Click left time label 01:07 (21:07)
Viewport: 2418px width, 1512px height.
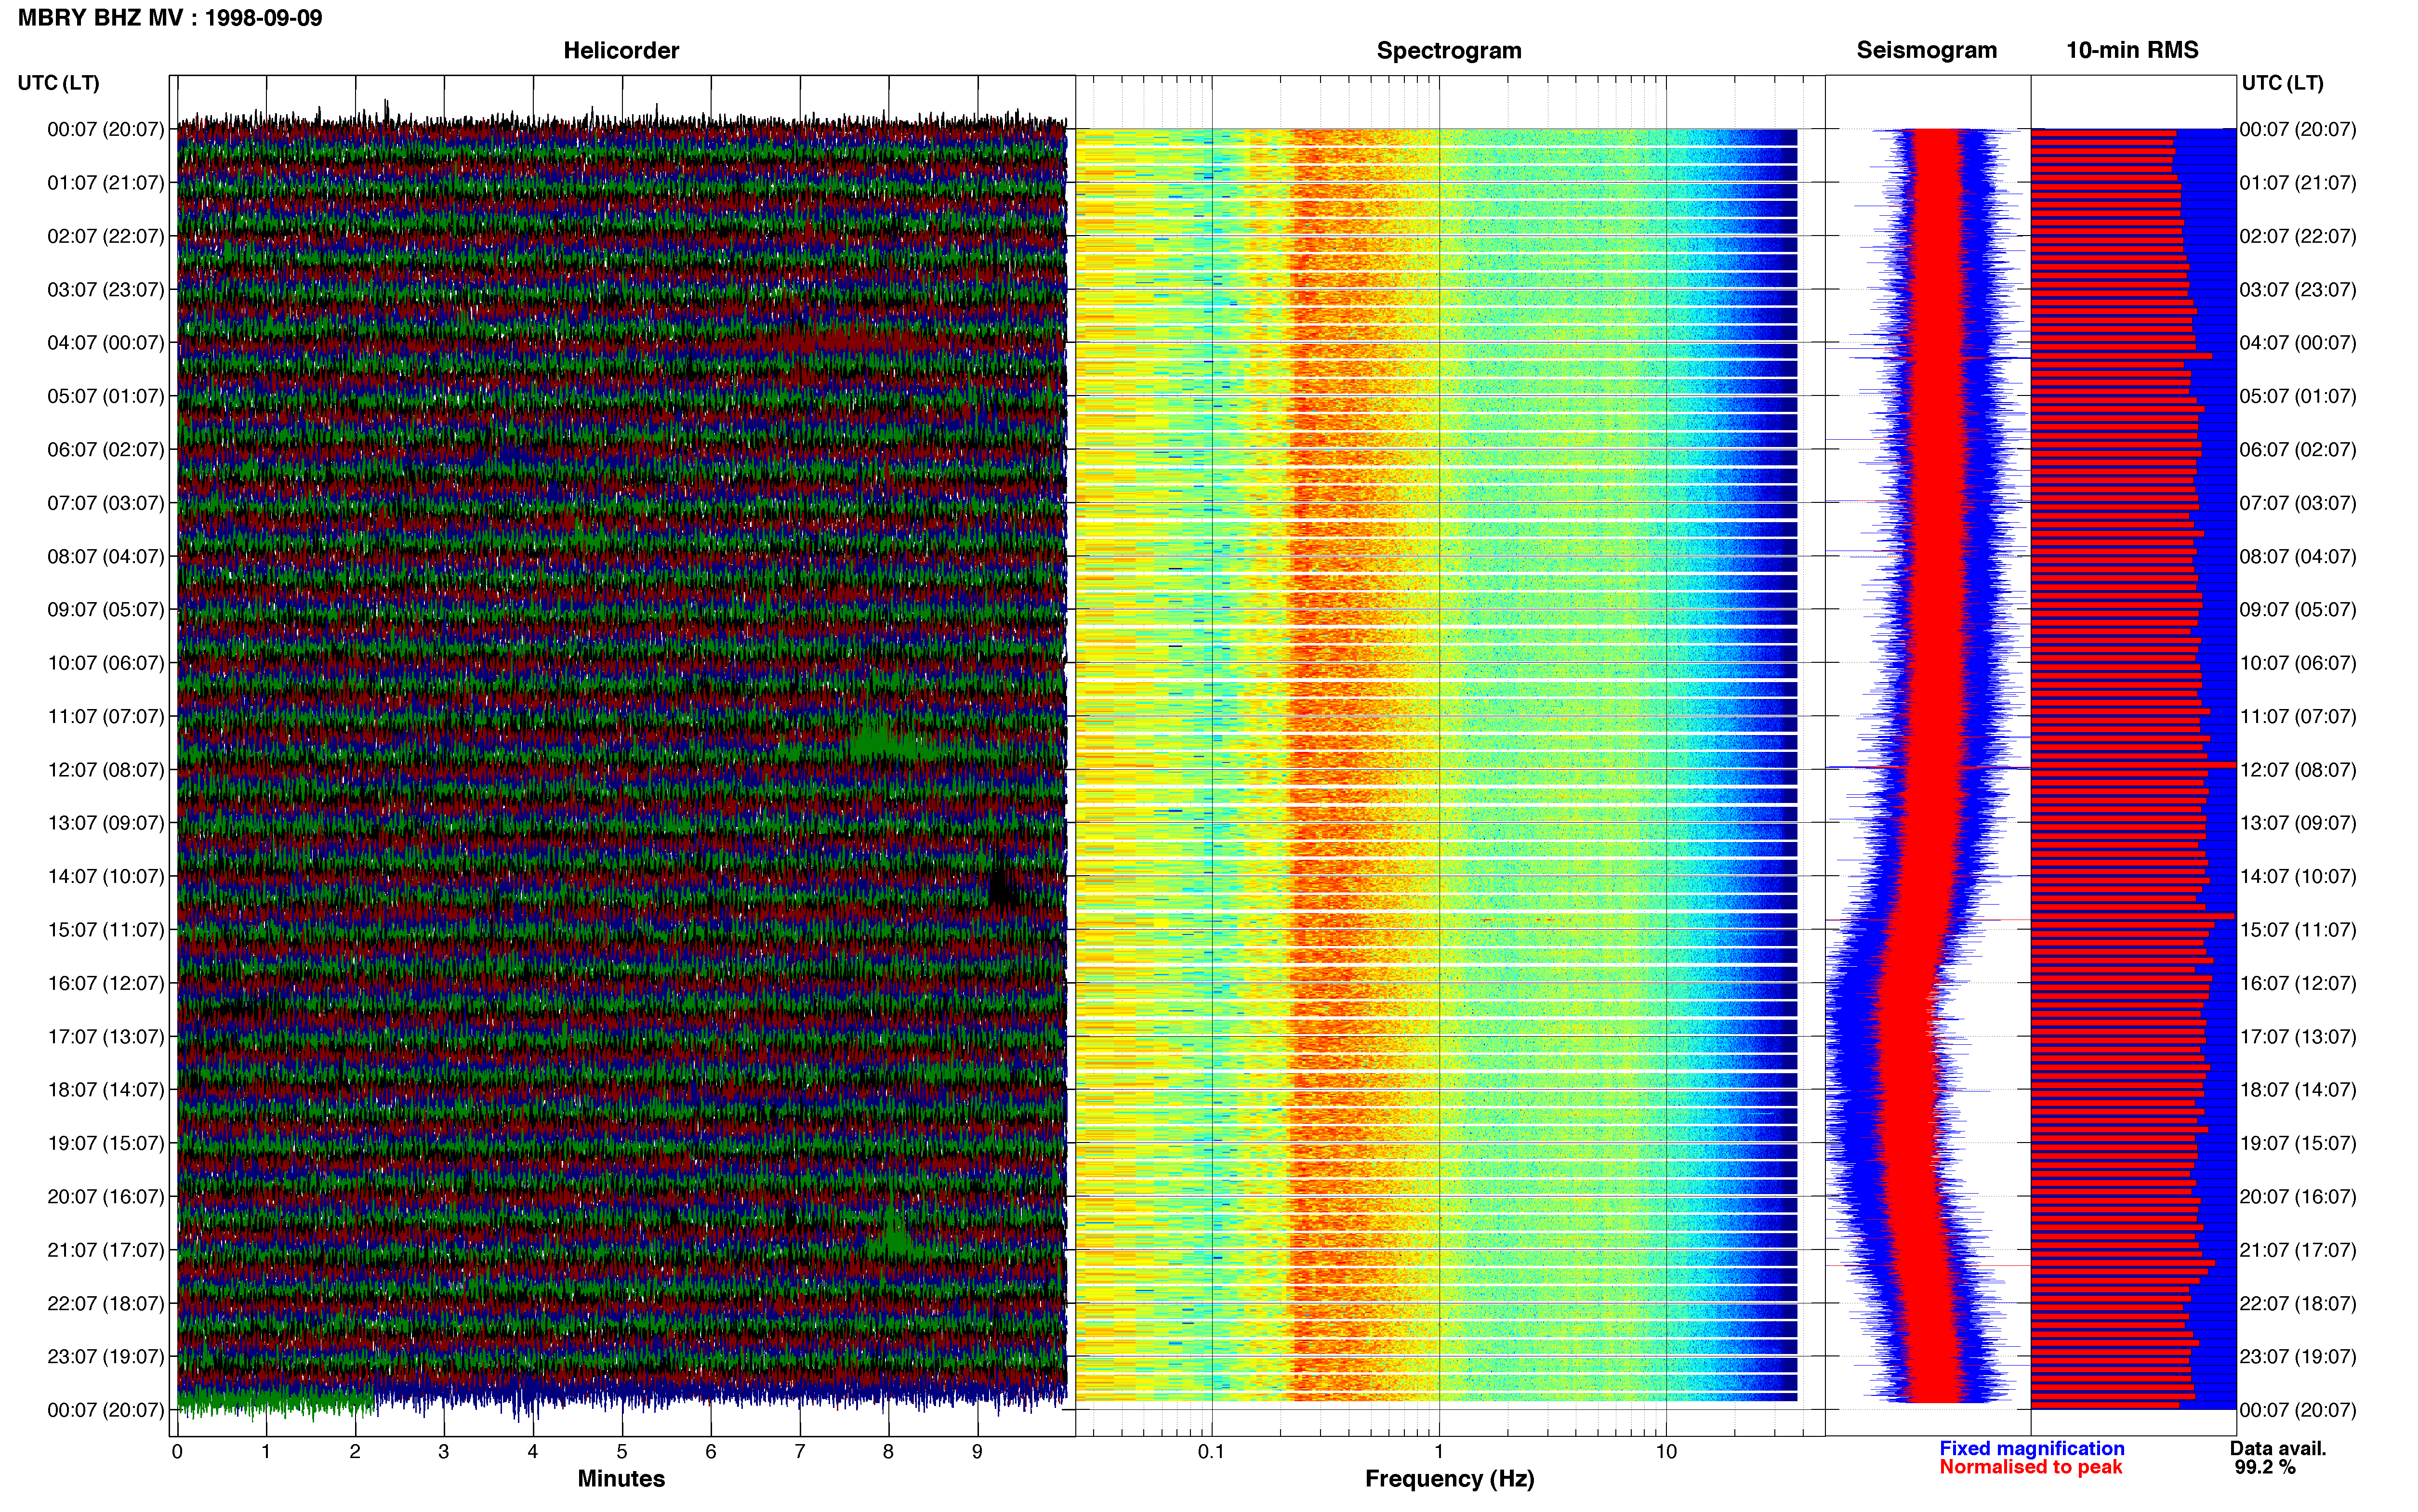coord(106,183)
